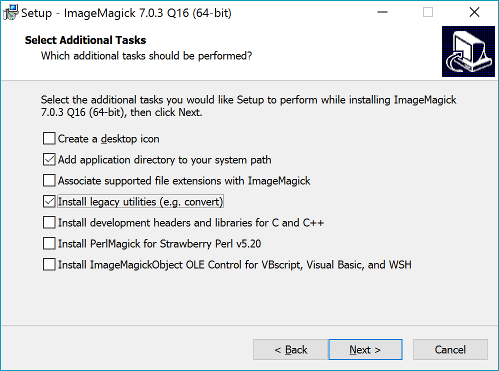The image size is (499, 371).
Task: Click the instruction paragraph about additional tasks
Action: coord(248,106)
